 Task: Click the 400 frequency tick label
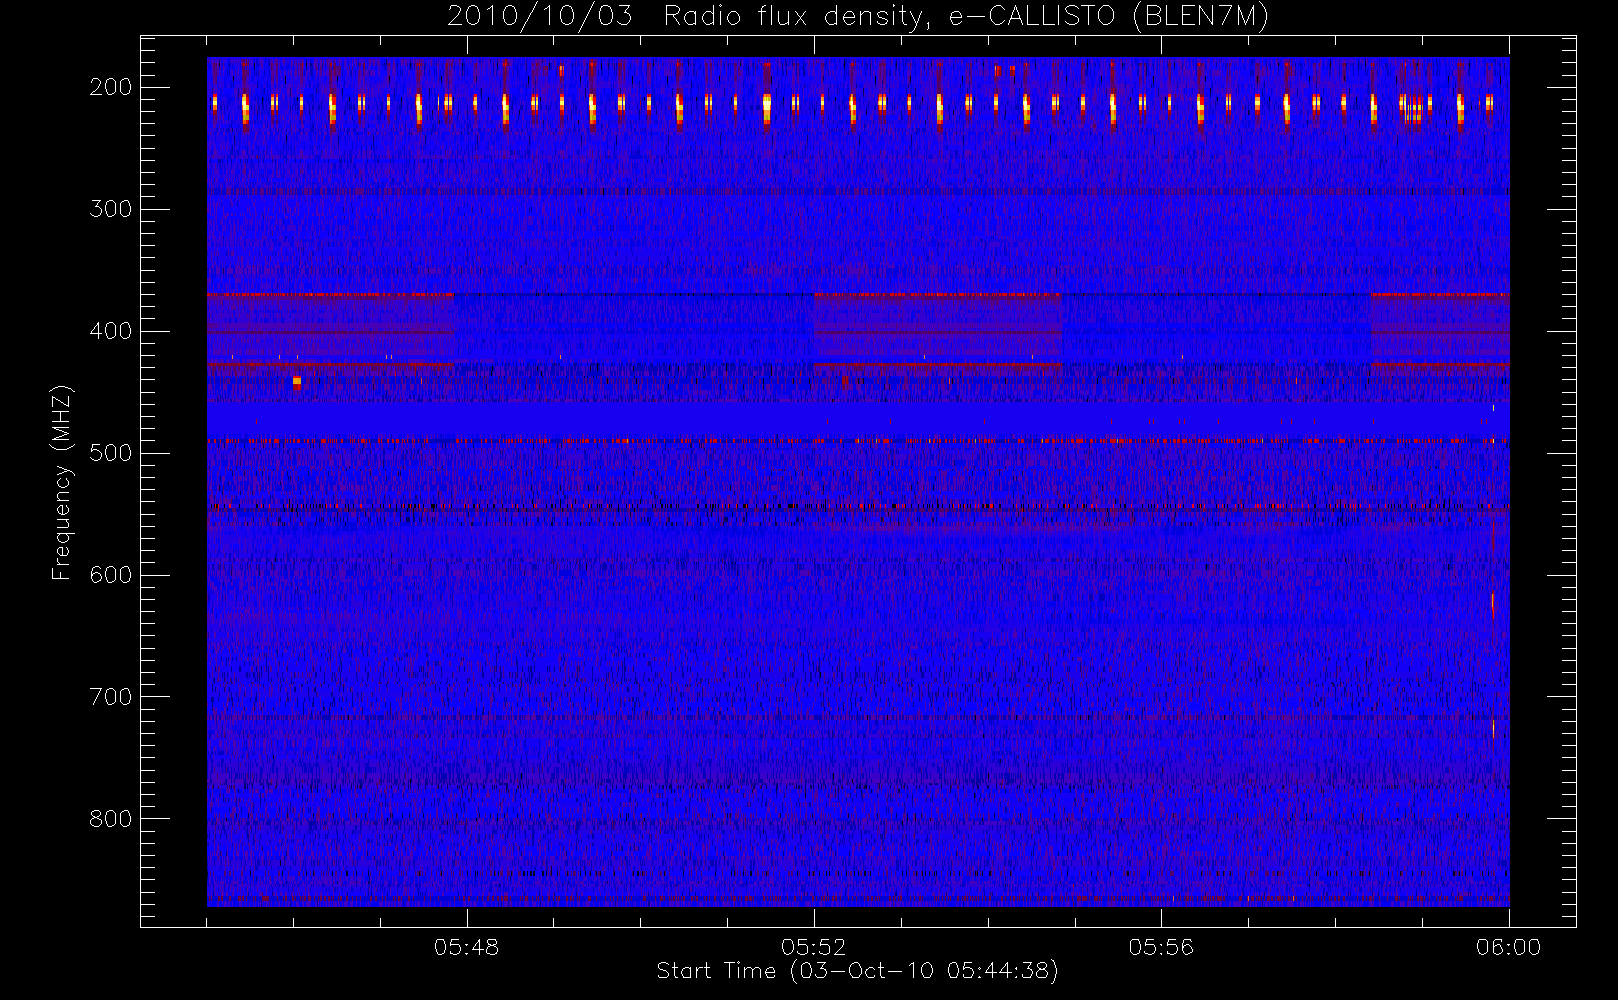[x=111, y=331]
